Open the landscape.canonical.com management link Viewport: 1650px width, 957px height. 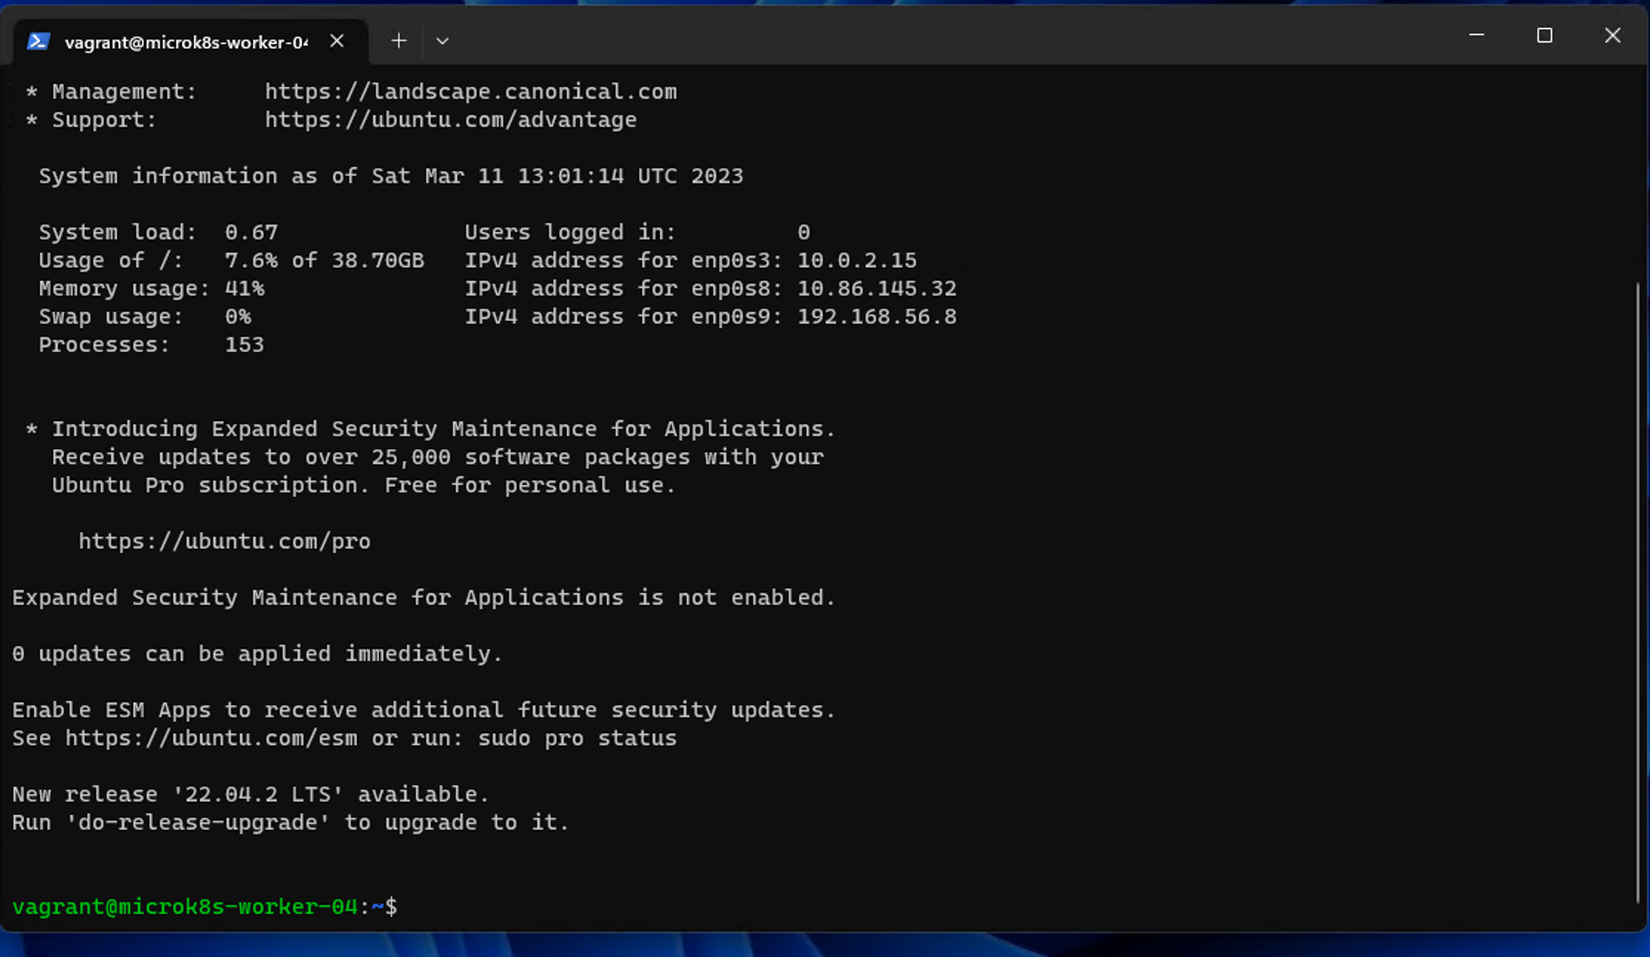click(471, 91)
